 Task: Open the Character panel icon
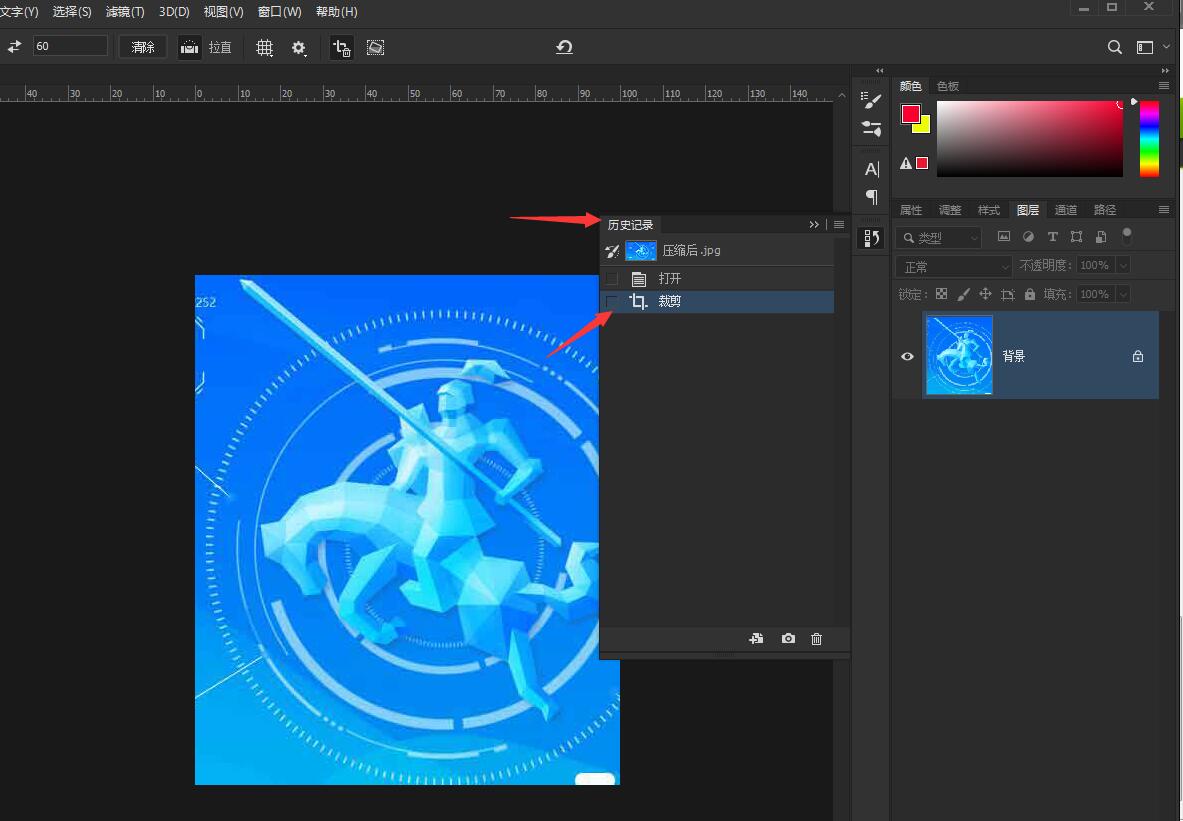tap(872, 169)
